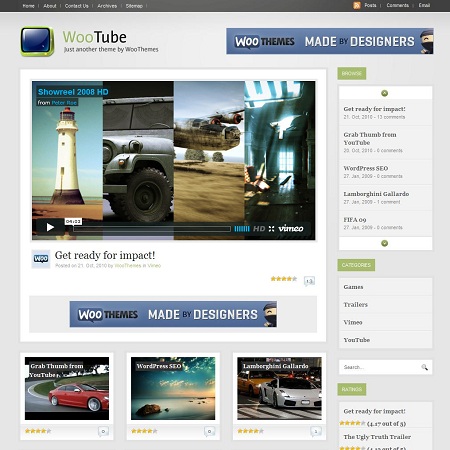Open Archives in top menu

(107, 6)
